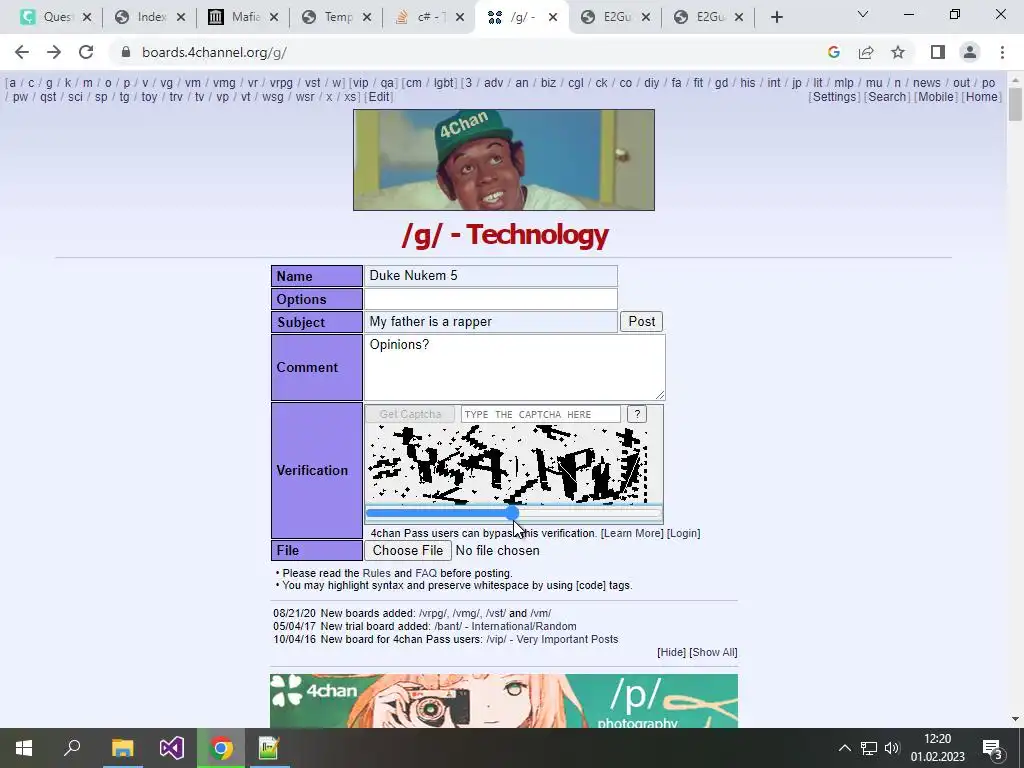Switch to the Mafia tab
The image size is (1024, 768).
[242, 17]
